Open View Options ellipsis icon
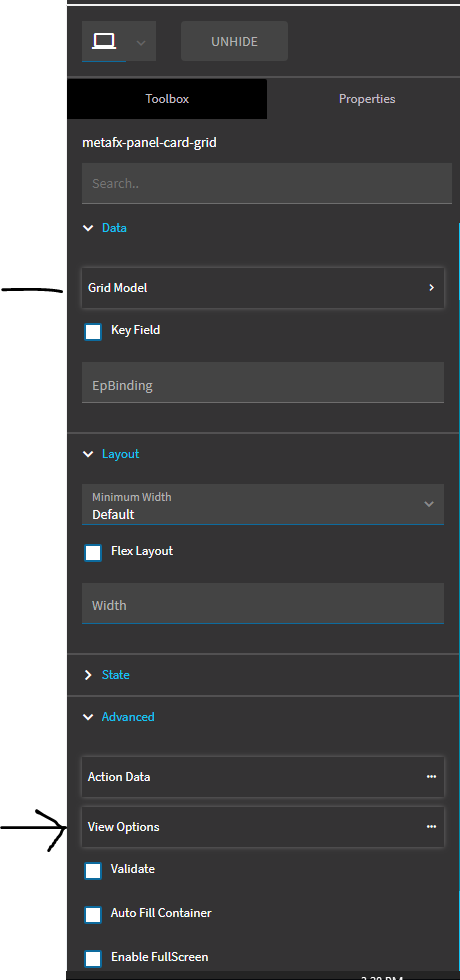Screen dimensions: 460x980 [x=431, y=826]
